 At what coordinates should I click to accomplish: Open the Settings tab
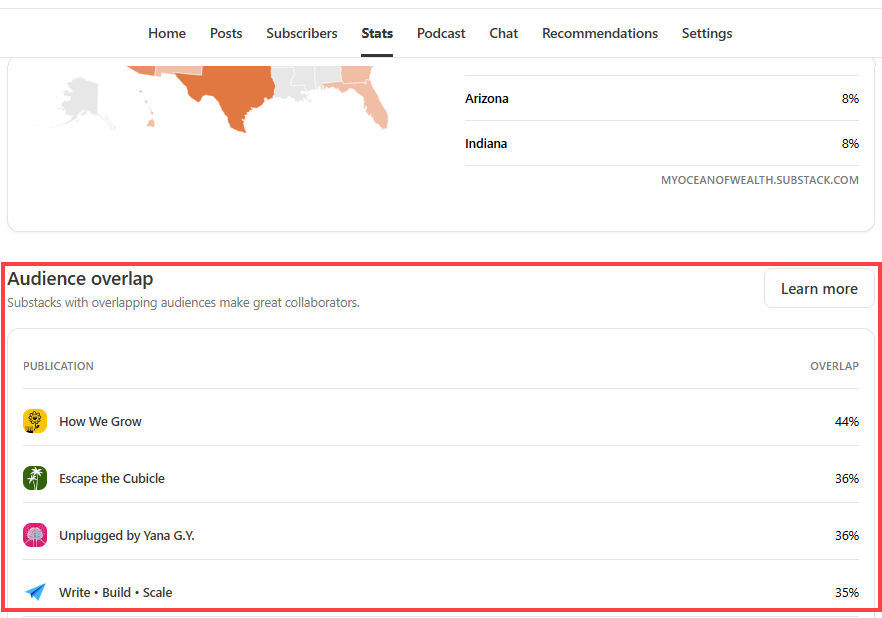707,33
